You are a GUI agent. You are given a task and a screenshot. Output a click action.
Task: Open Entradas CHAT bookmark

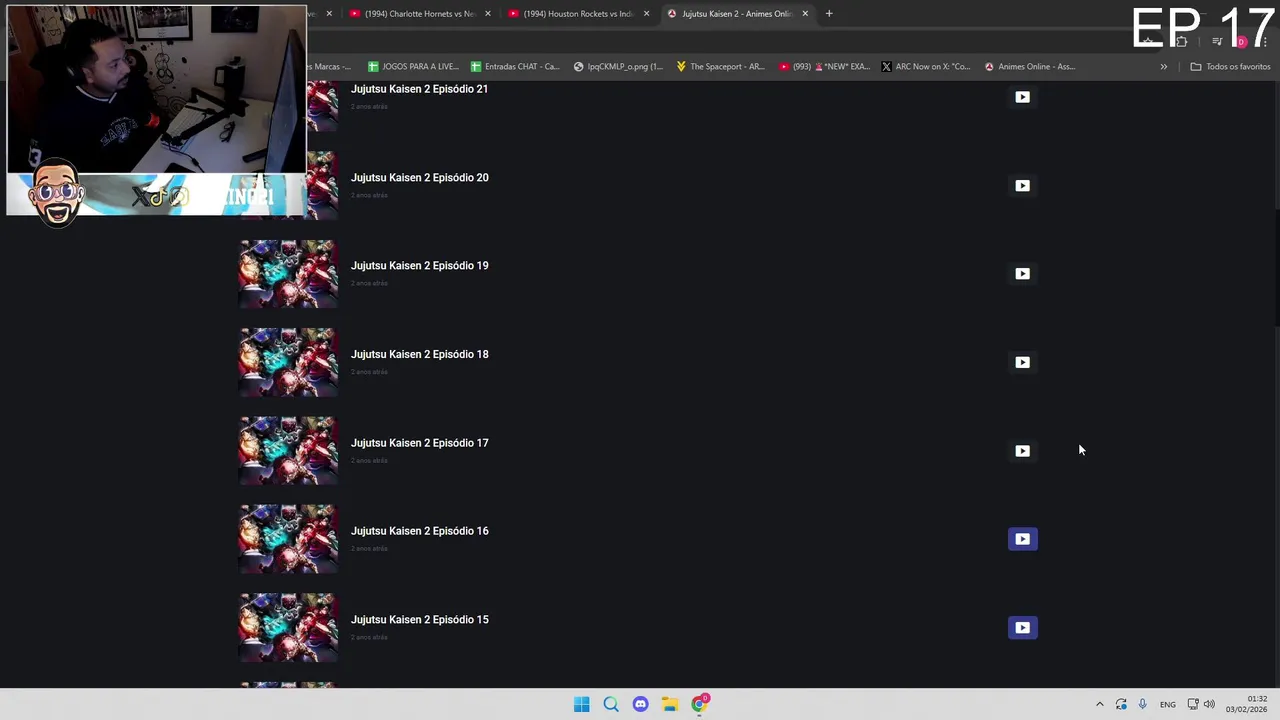[514, 67]
